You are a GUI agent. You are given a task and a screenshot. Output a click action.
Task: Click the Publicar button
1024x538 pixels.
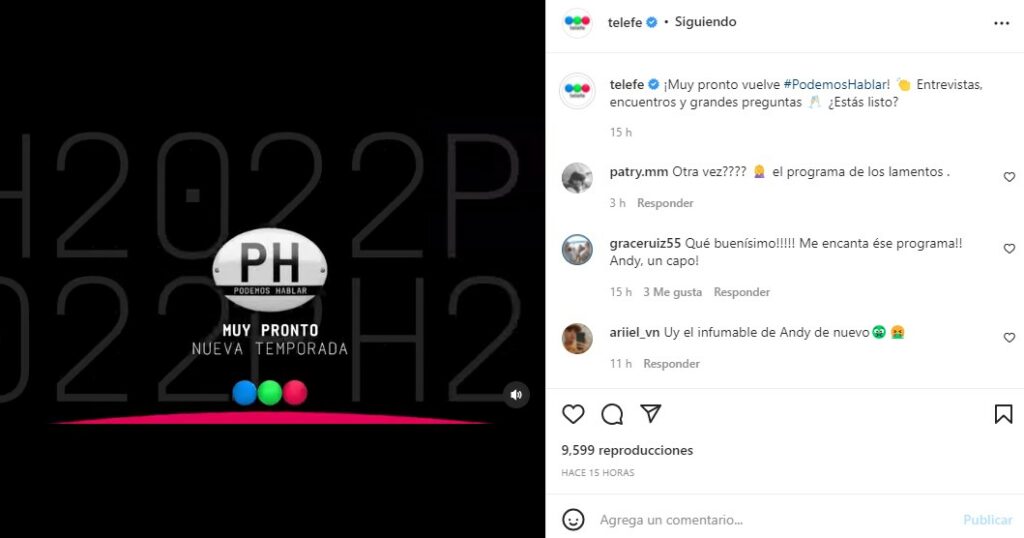987,520
